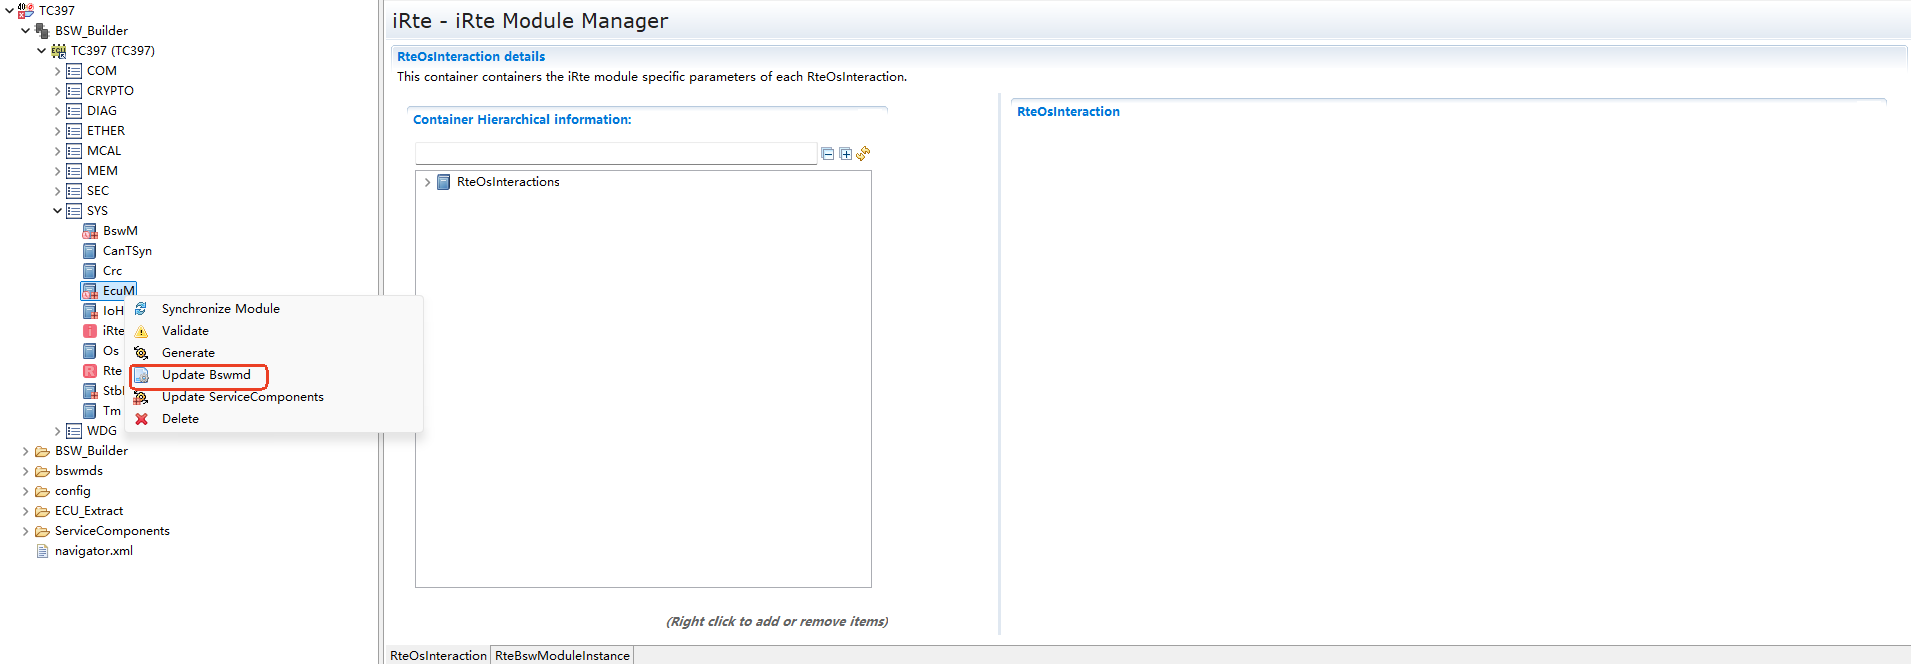Screen dimensions: 1911x664
Task: Expand the WDG node
Action: point(57,431)
